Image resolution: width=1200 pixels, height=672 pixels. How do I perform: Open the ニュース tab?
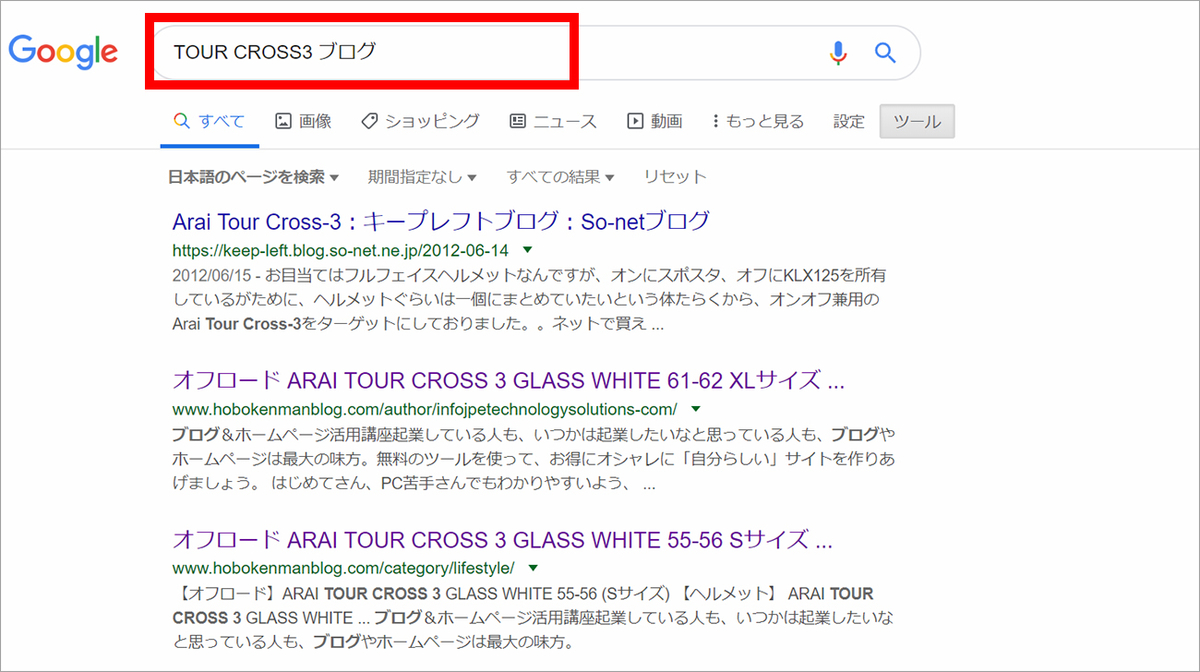(553, 121)
